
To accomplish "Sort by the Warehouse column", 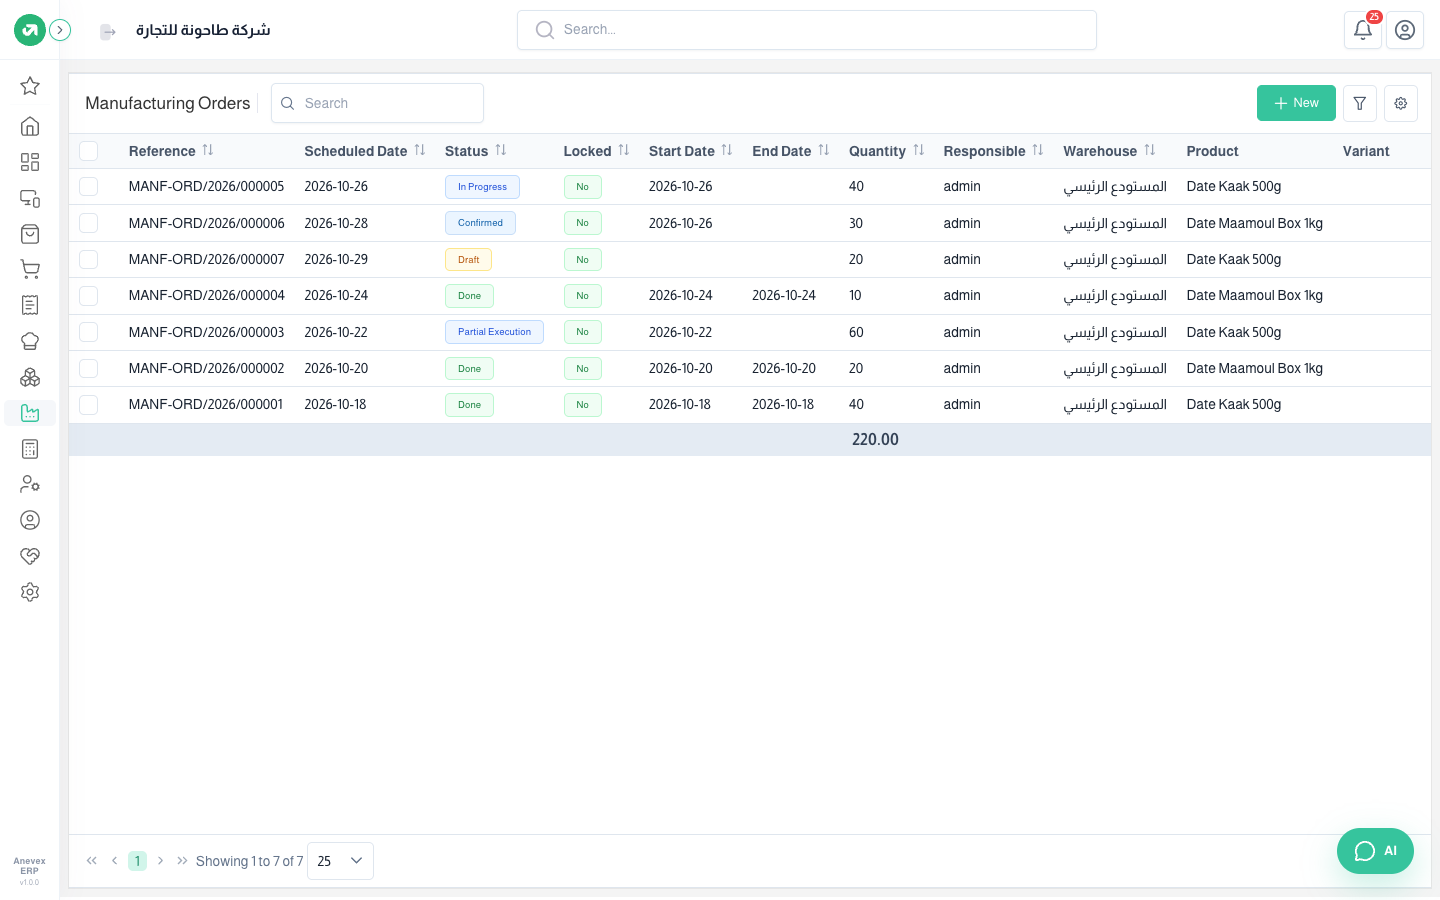I will coord(1150,150).
